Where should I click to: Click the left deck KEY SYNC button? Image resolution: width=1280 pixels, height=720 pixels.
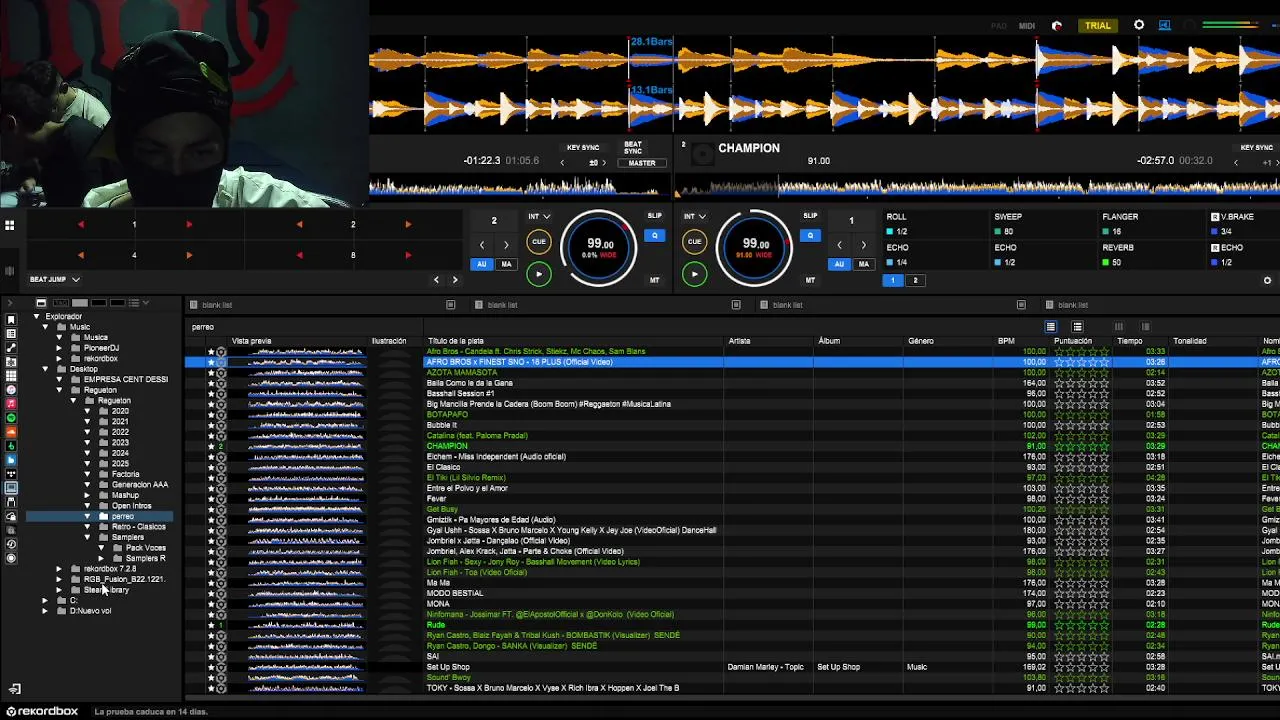click(583, 148)
